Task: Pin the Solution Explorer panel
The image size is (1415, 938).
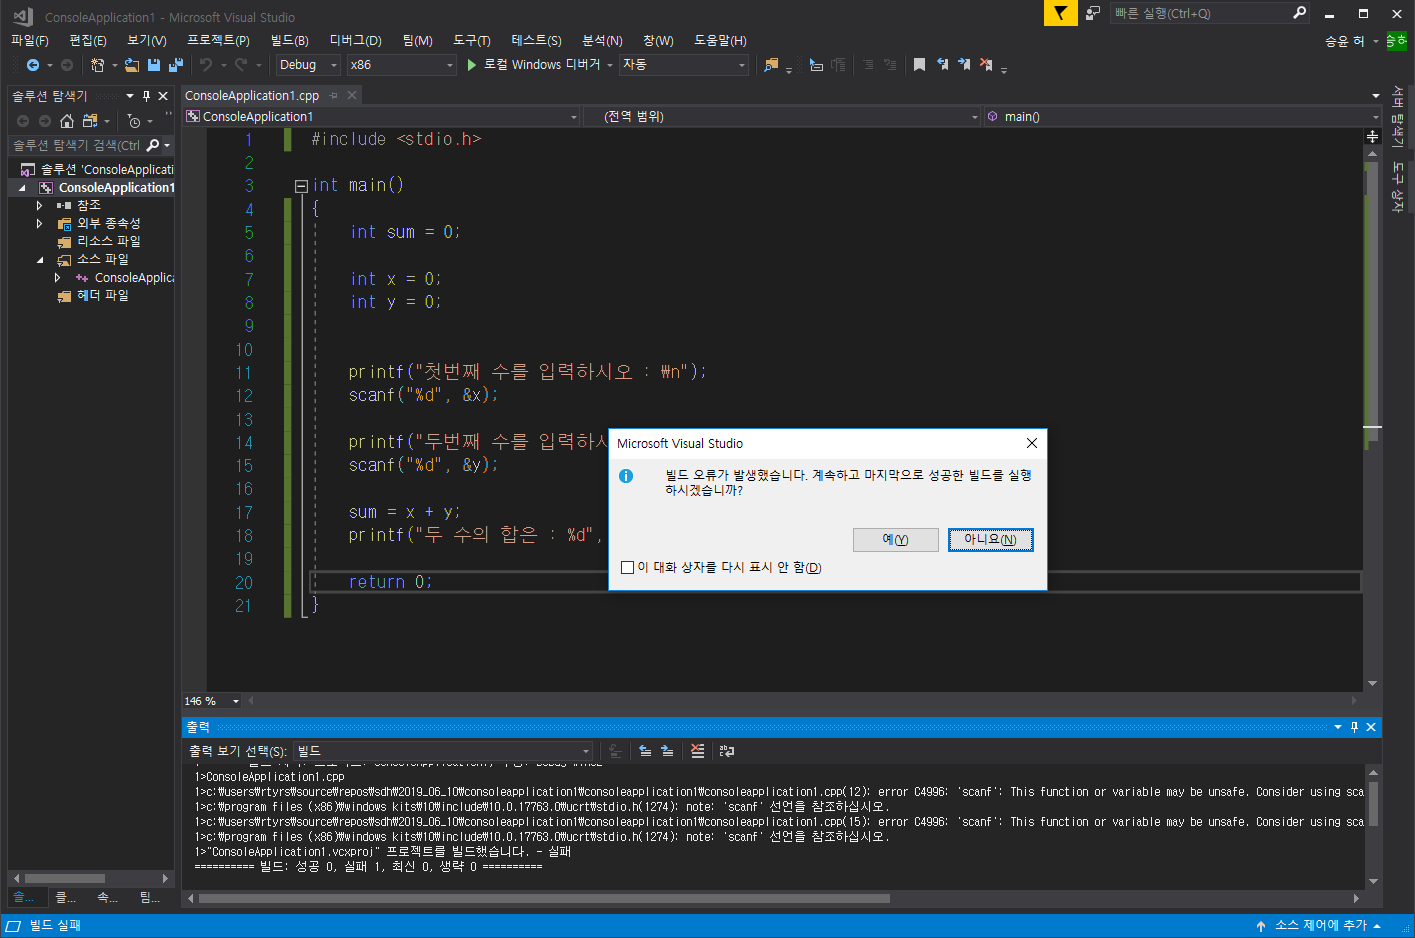Action: click(146, 96)
